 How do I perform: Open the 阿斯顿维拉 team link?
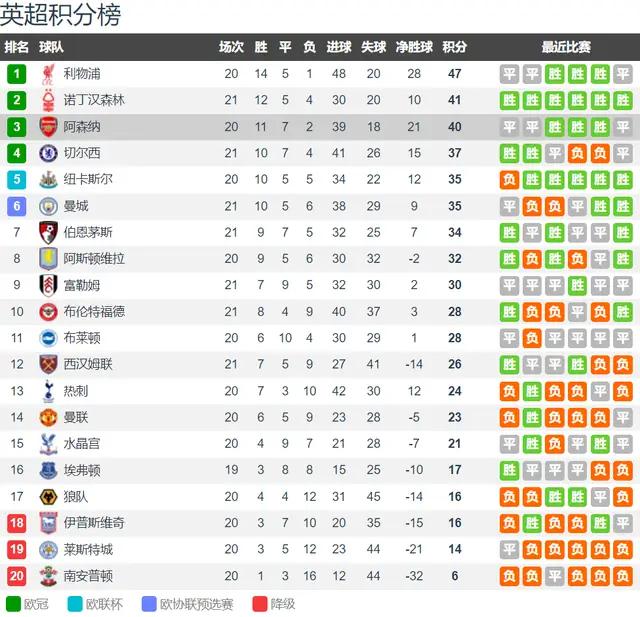(x=94, y=259)
